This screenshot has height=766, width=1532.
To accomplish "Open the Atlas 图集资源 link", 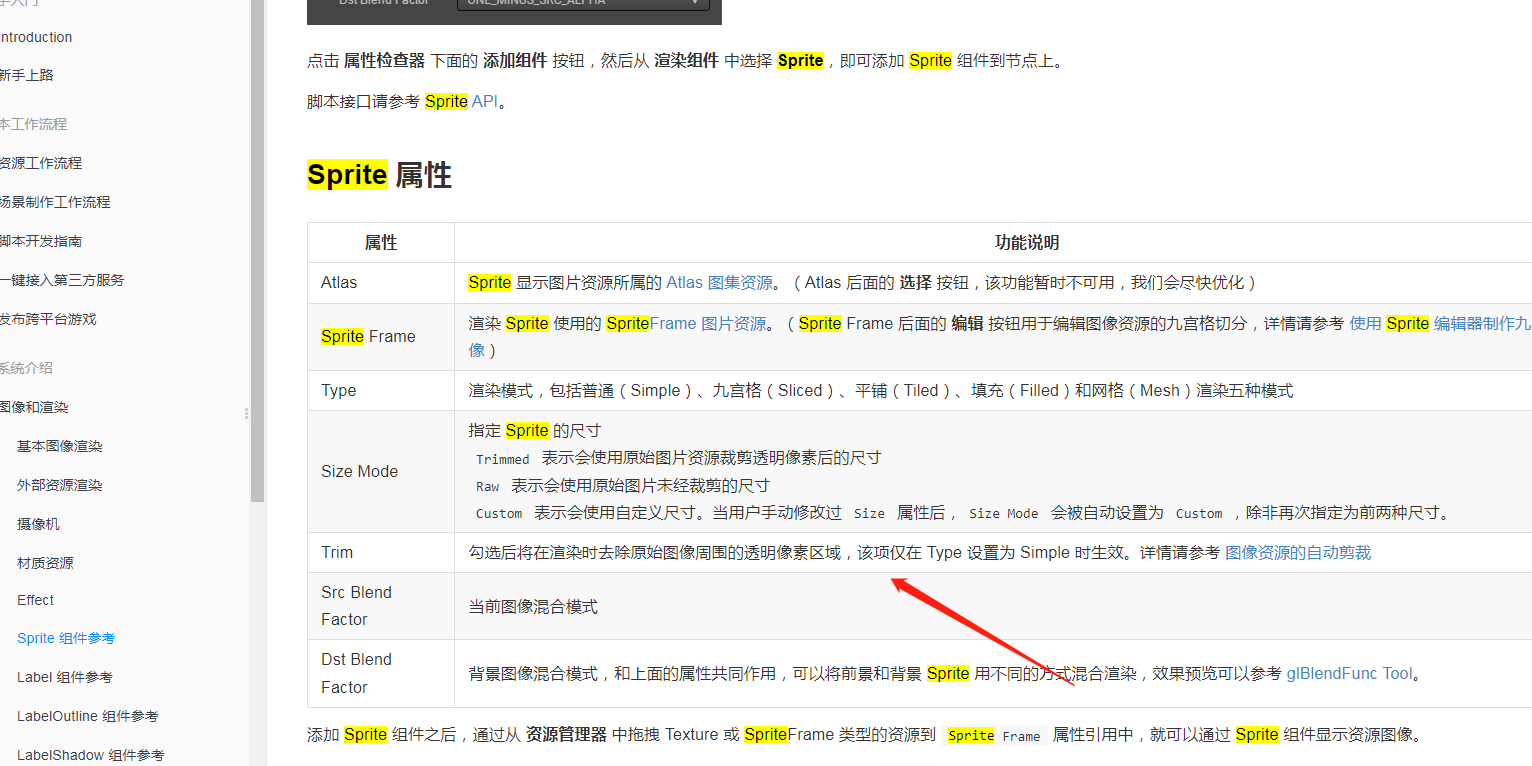I will tap(720, 283).
